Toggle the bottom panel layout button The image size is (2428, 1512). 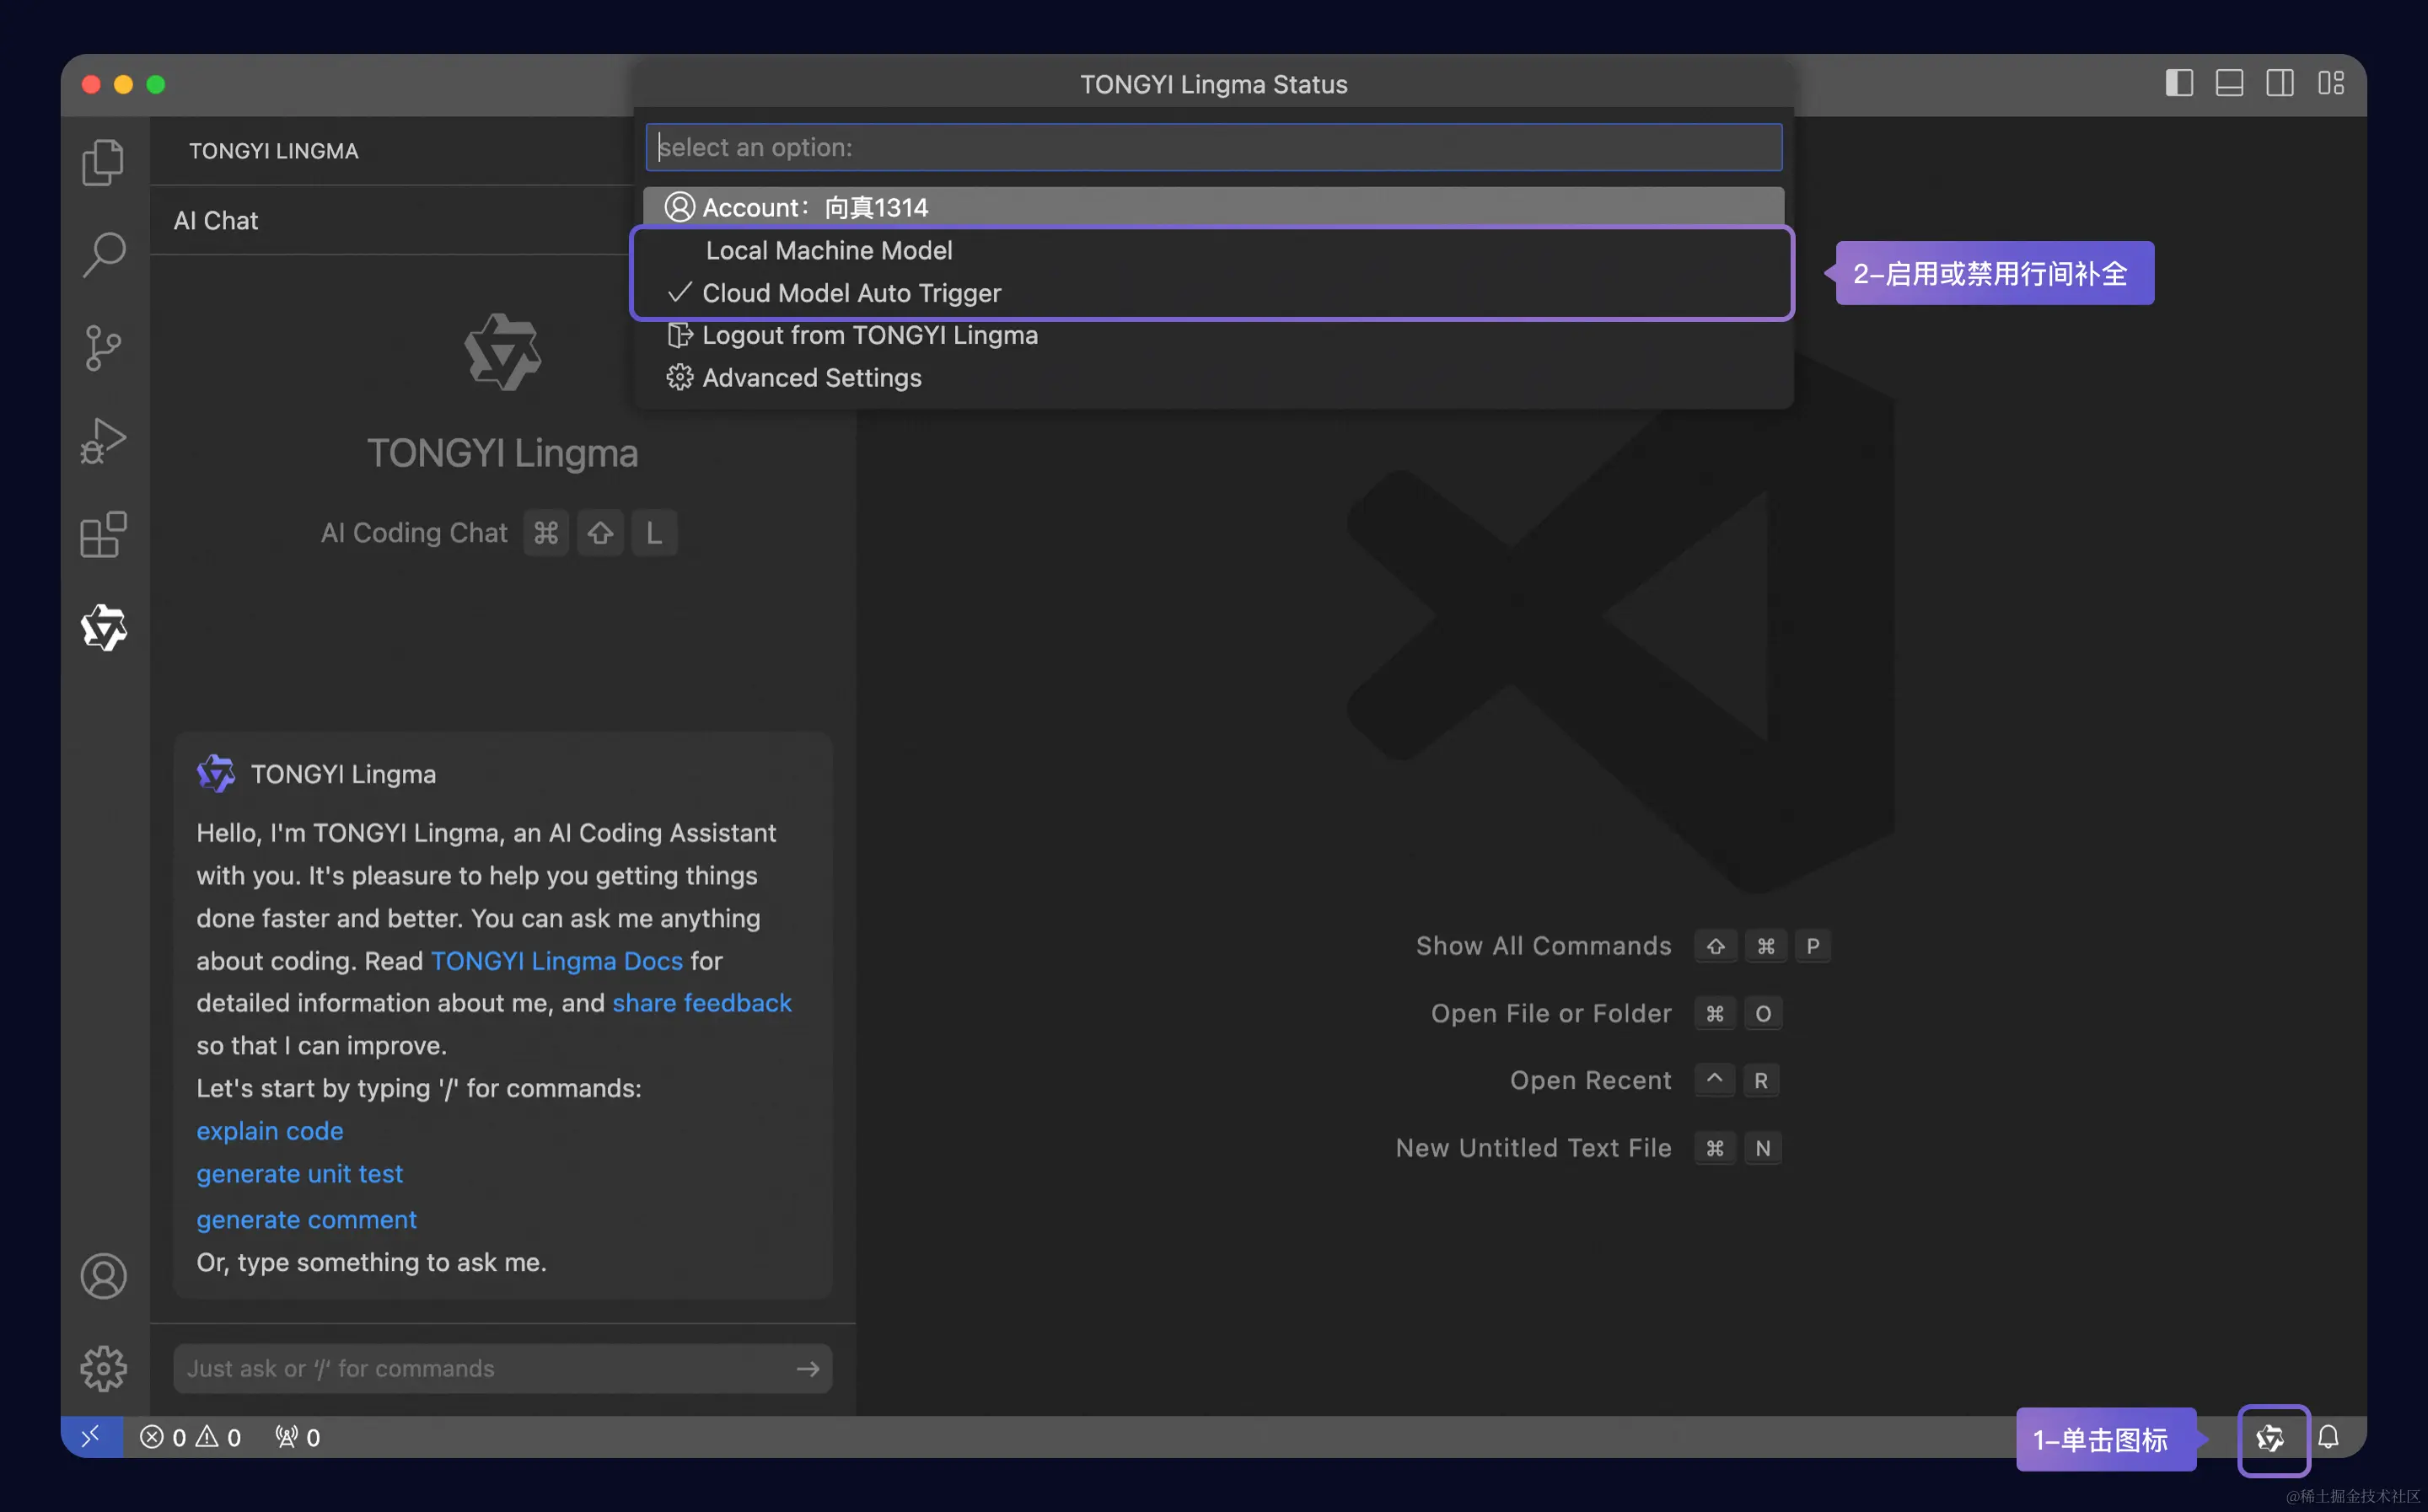click(x=2230, y=83)
